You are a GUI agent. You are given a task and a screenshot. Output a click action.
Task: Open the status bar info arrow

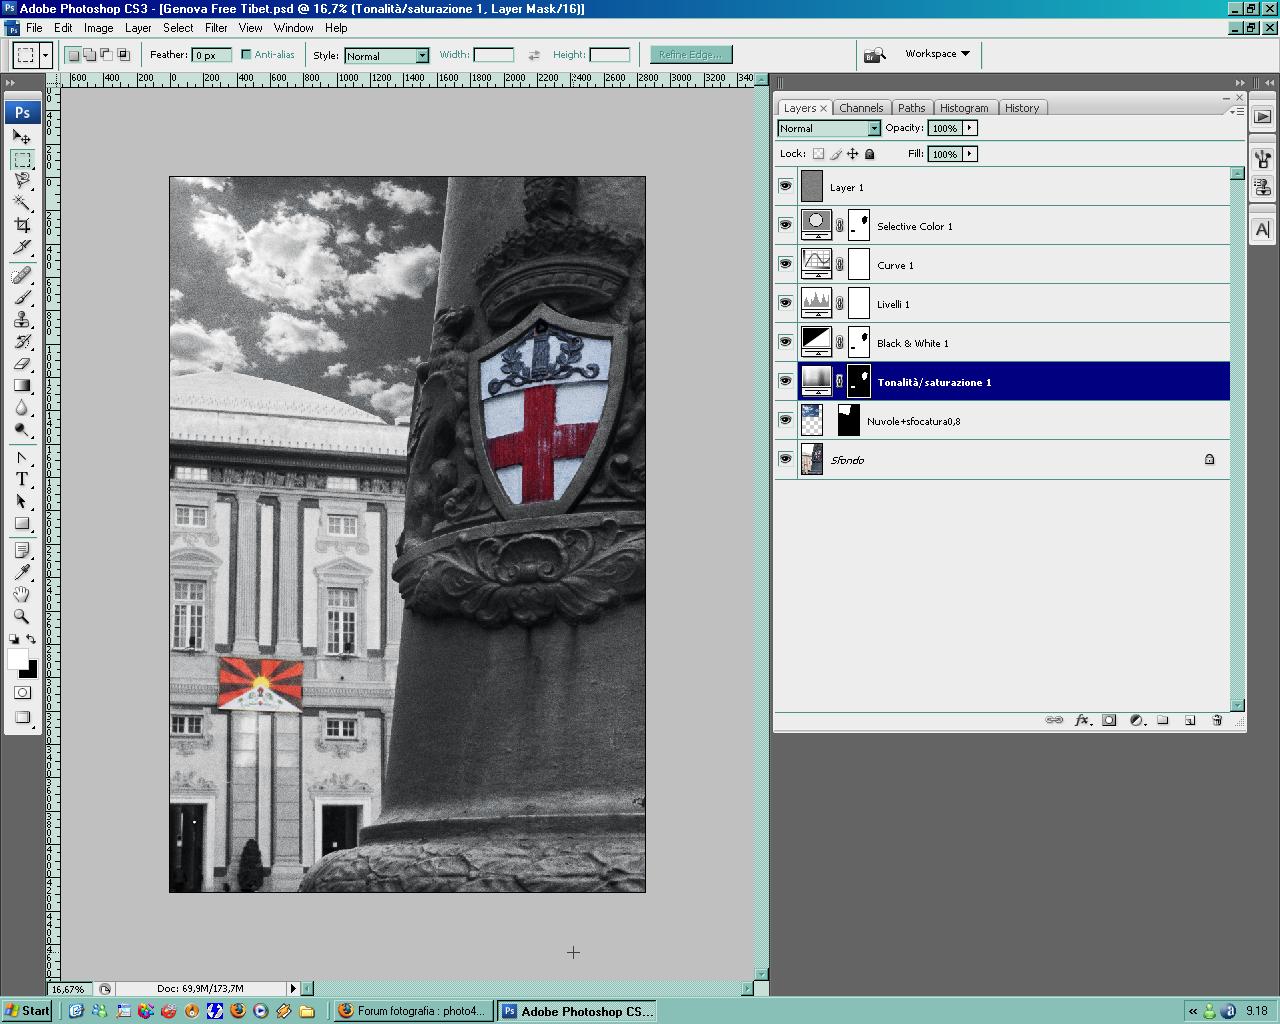coord(293,988)
